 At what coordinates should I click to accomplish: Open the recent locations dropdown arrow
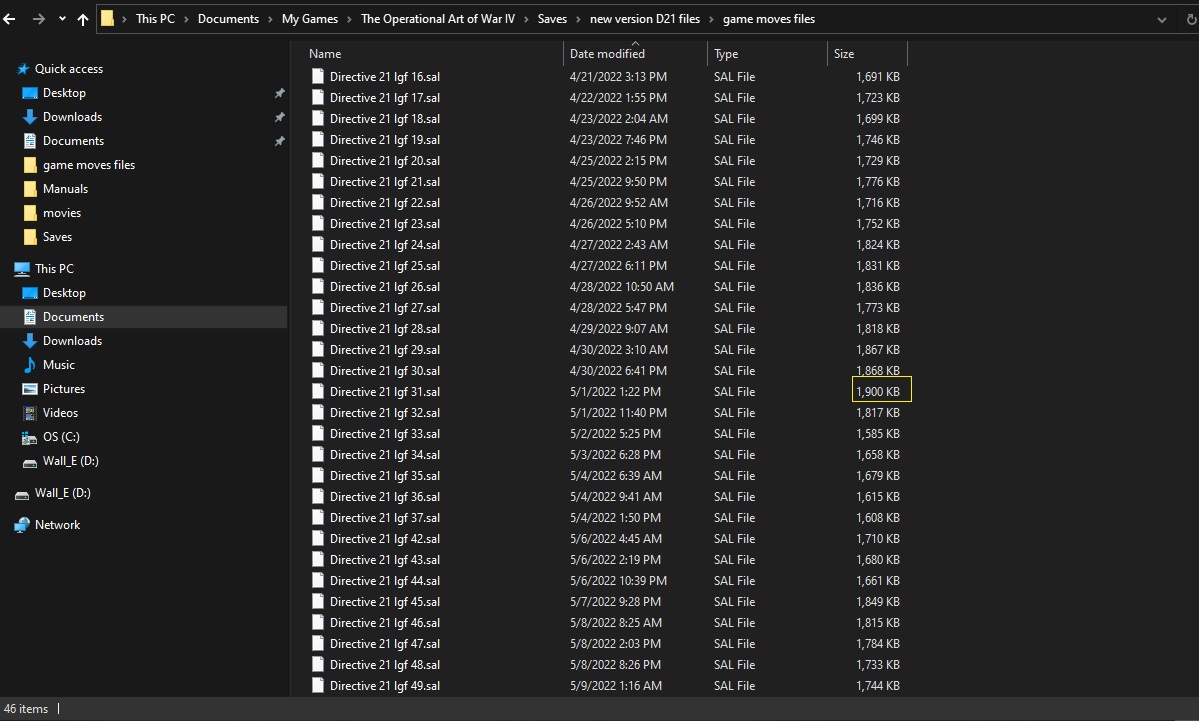62,19
